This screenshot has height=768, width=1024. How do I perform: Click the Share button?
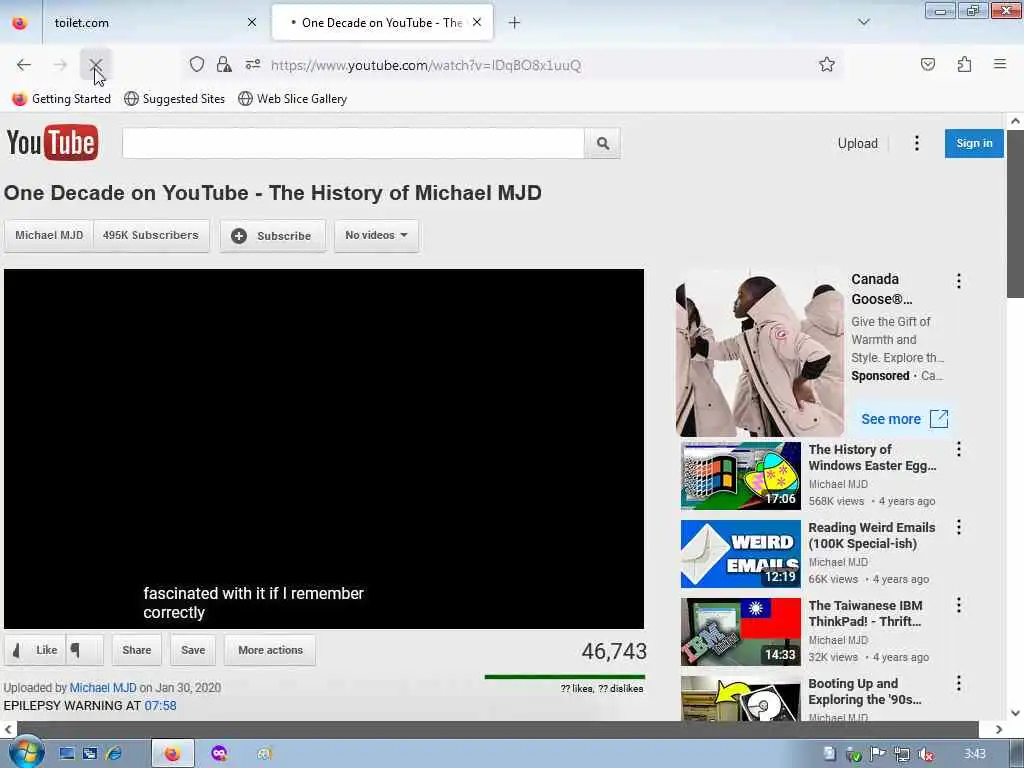click(x=136, y=650)
